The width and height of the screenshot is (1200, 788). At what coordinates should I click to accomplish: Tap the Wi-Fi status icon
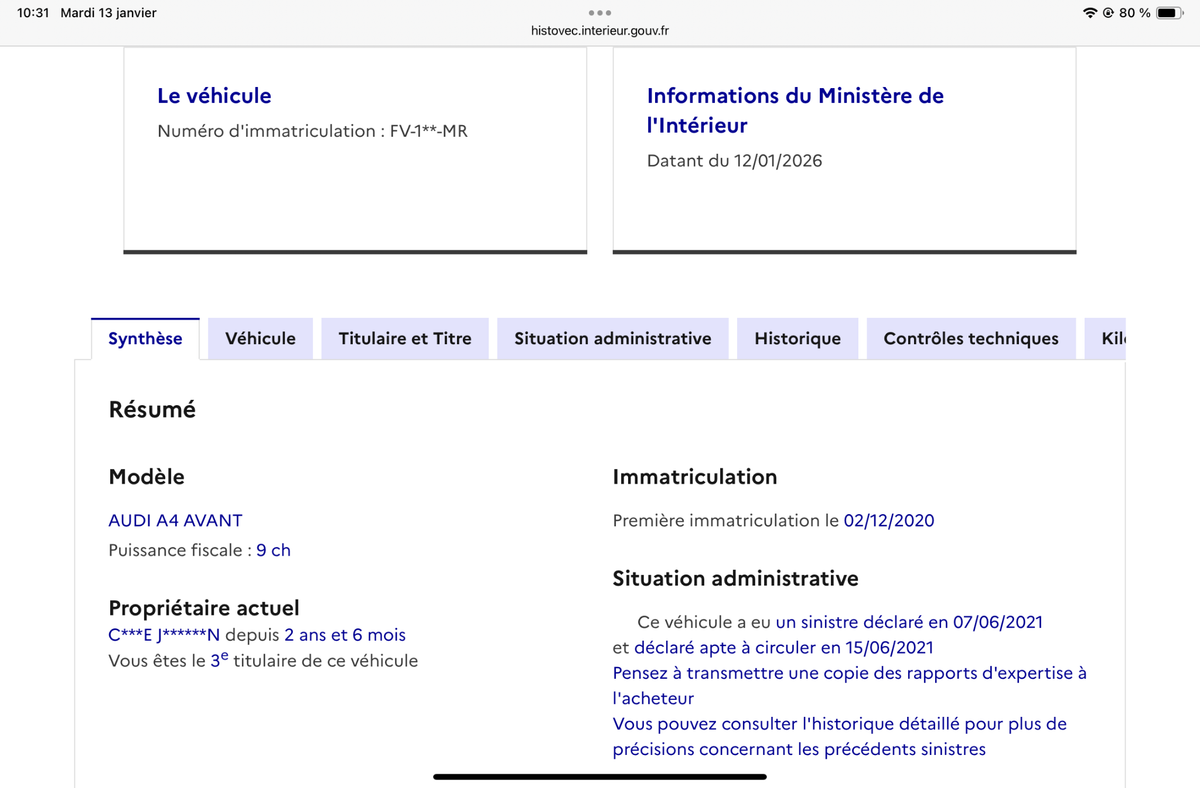1089,13
